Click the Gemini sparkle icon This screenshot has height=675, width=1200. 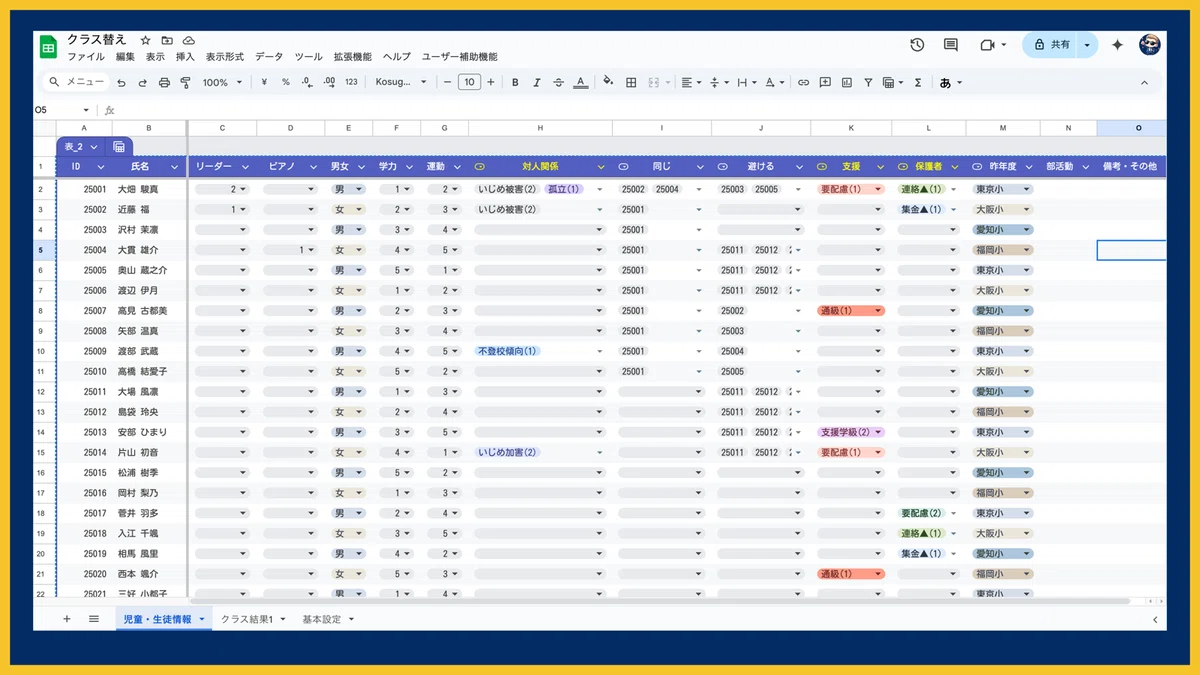(x=1117, y=45)
